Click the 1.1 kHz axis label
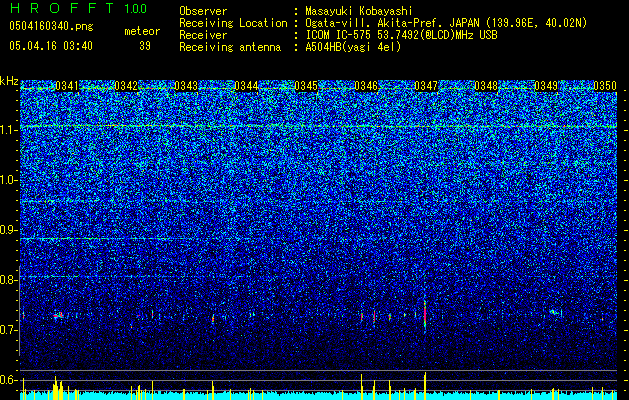This screenshot has width=629, height=400. point(8,130)
